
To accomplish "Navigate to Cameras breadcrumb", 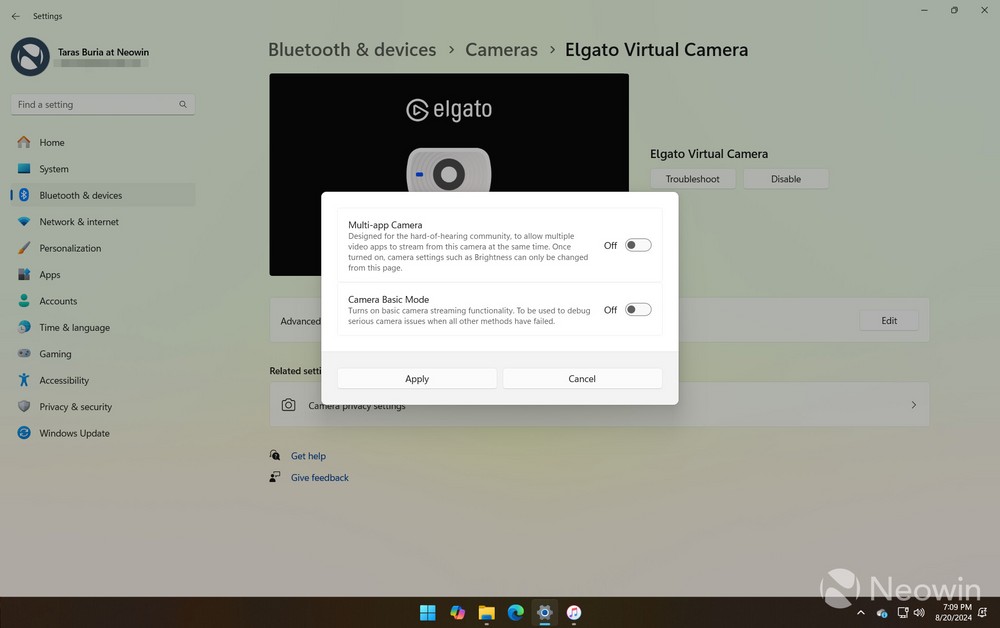I will 501,50.
